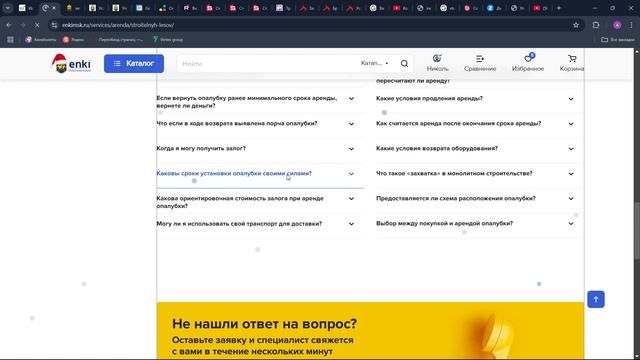This screenshot has width=640, height=360.
Task: Click the blue scroll-to-top arrow button
Action: 596,300
